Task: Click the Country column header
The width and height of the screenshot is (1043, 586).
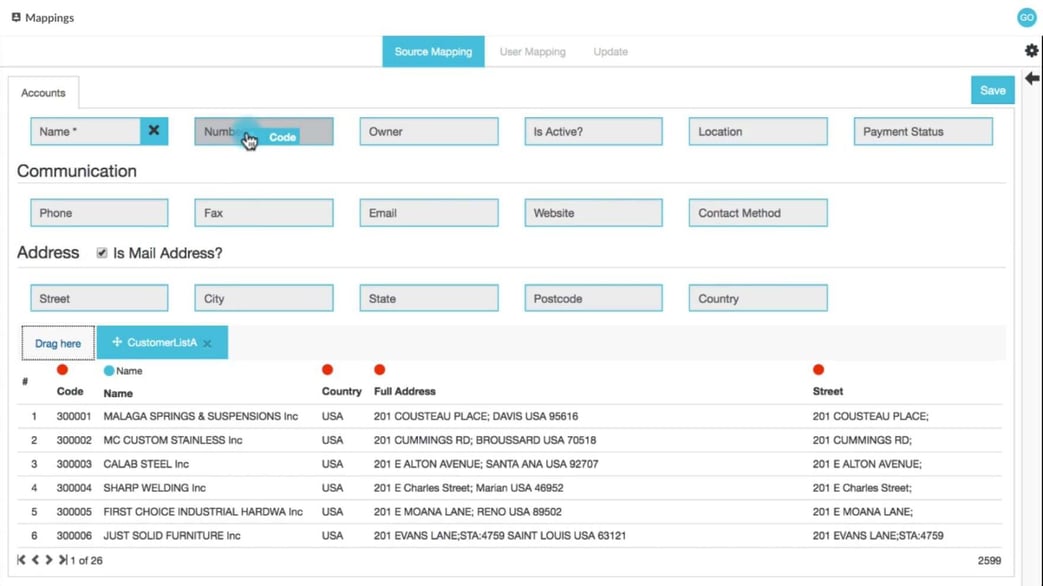Action: coord(341,391)
